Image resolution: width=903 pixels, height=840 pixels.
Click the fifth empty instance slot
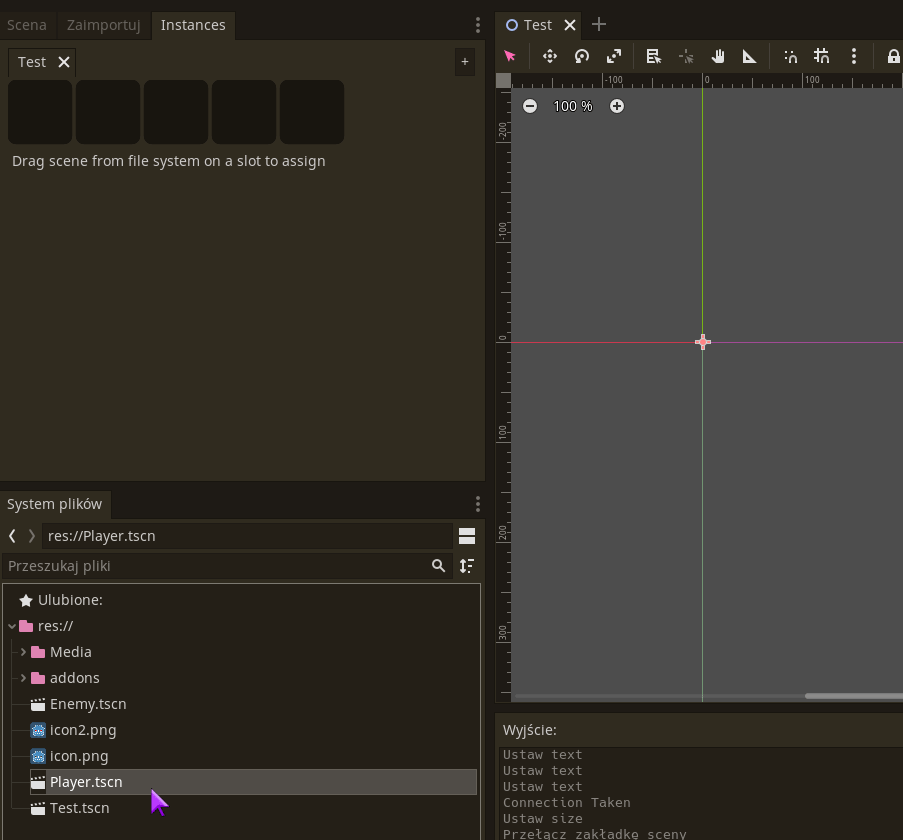tap(312, 112)
